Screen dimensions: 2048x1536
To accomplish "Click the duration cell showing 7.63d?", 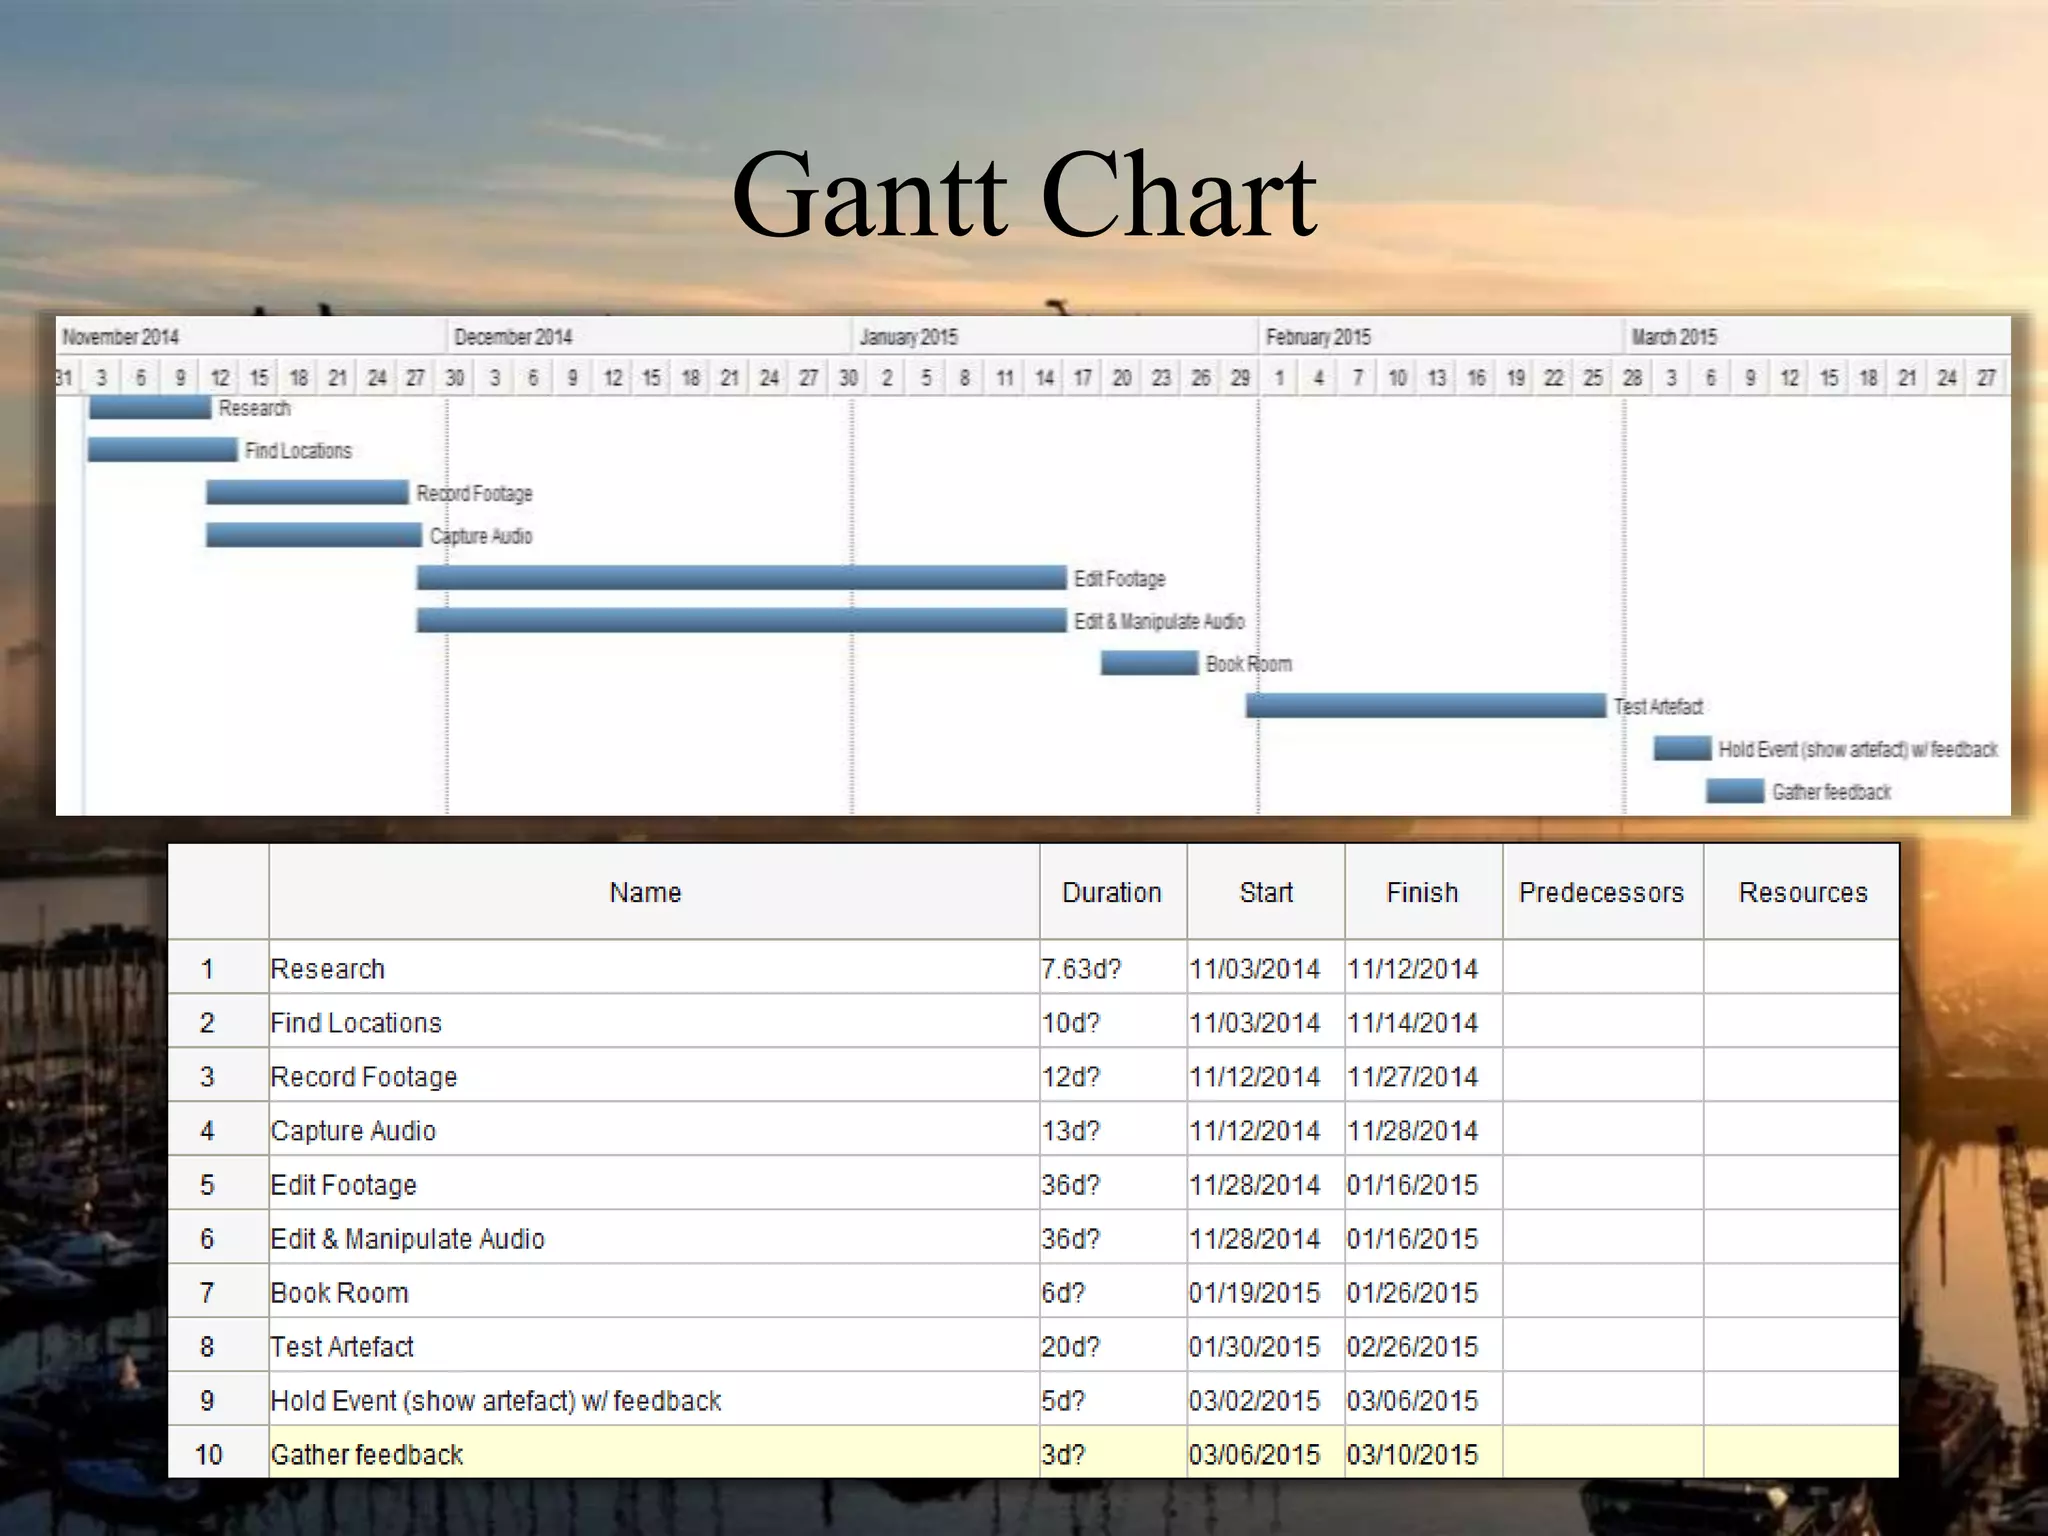I will tap(1081, 969).
